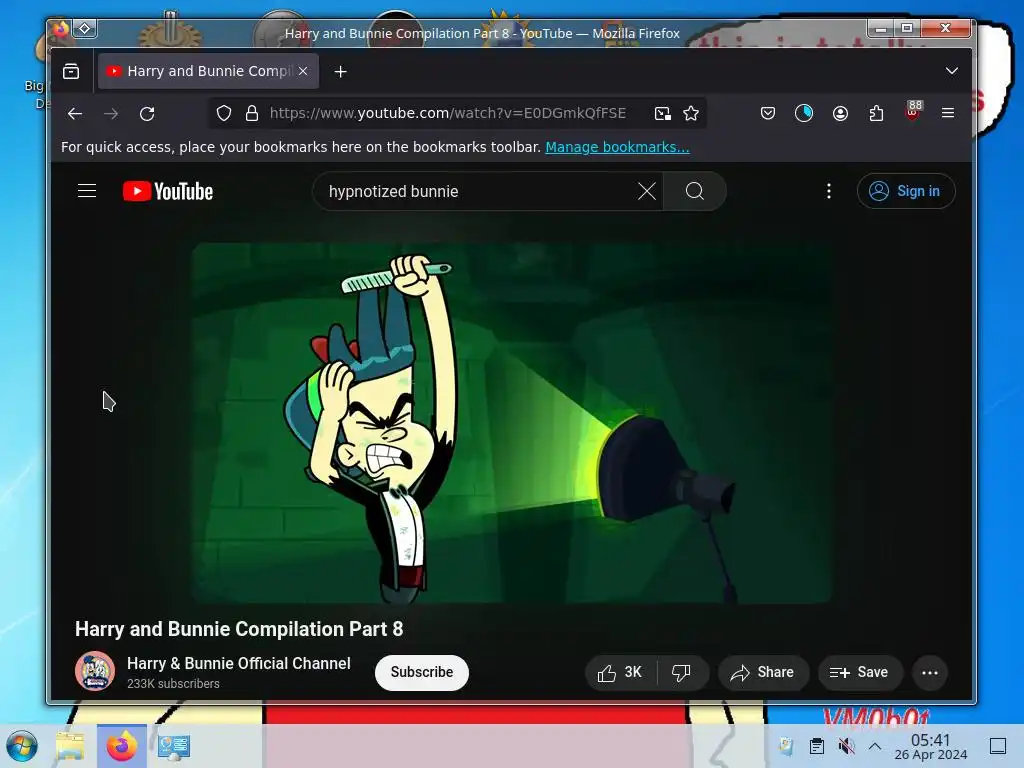Show site security padlock information
1024x768 pixels.
pyautogui.click(x=251, y=114)
